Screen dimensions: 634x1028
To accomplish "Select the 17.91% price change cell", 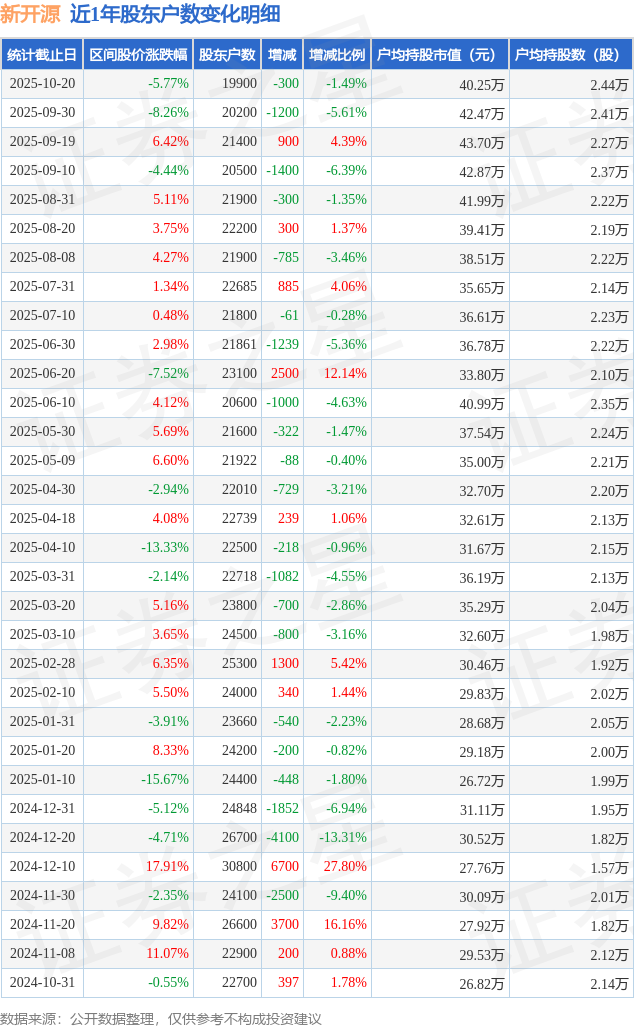I will click(x=169, y=867).
